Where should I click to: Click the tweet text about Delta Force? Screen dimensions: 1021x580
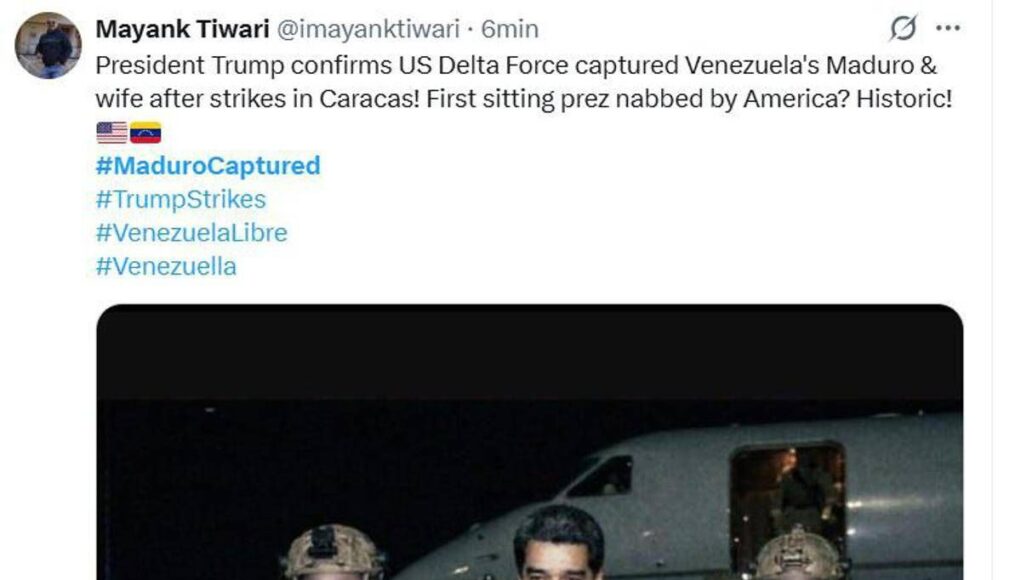pyautogui.click(x=521, y=82)
